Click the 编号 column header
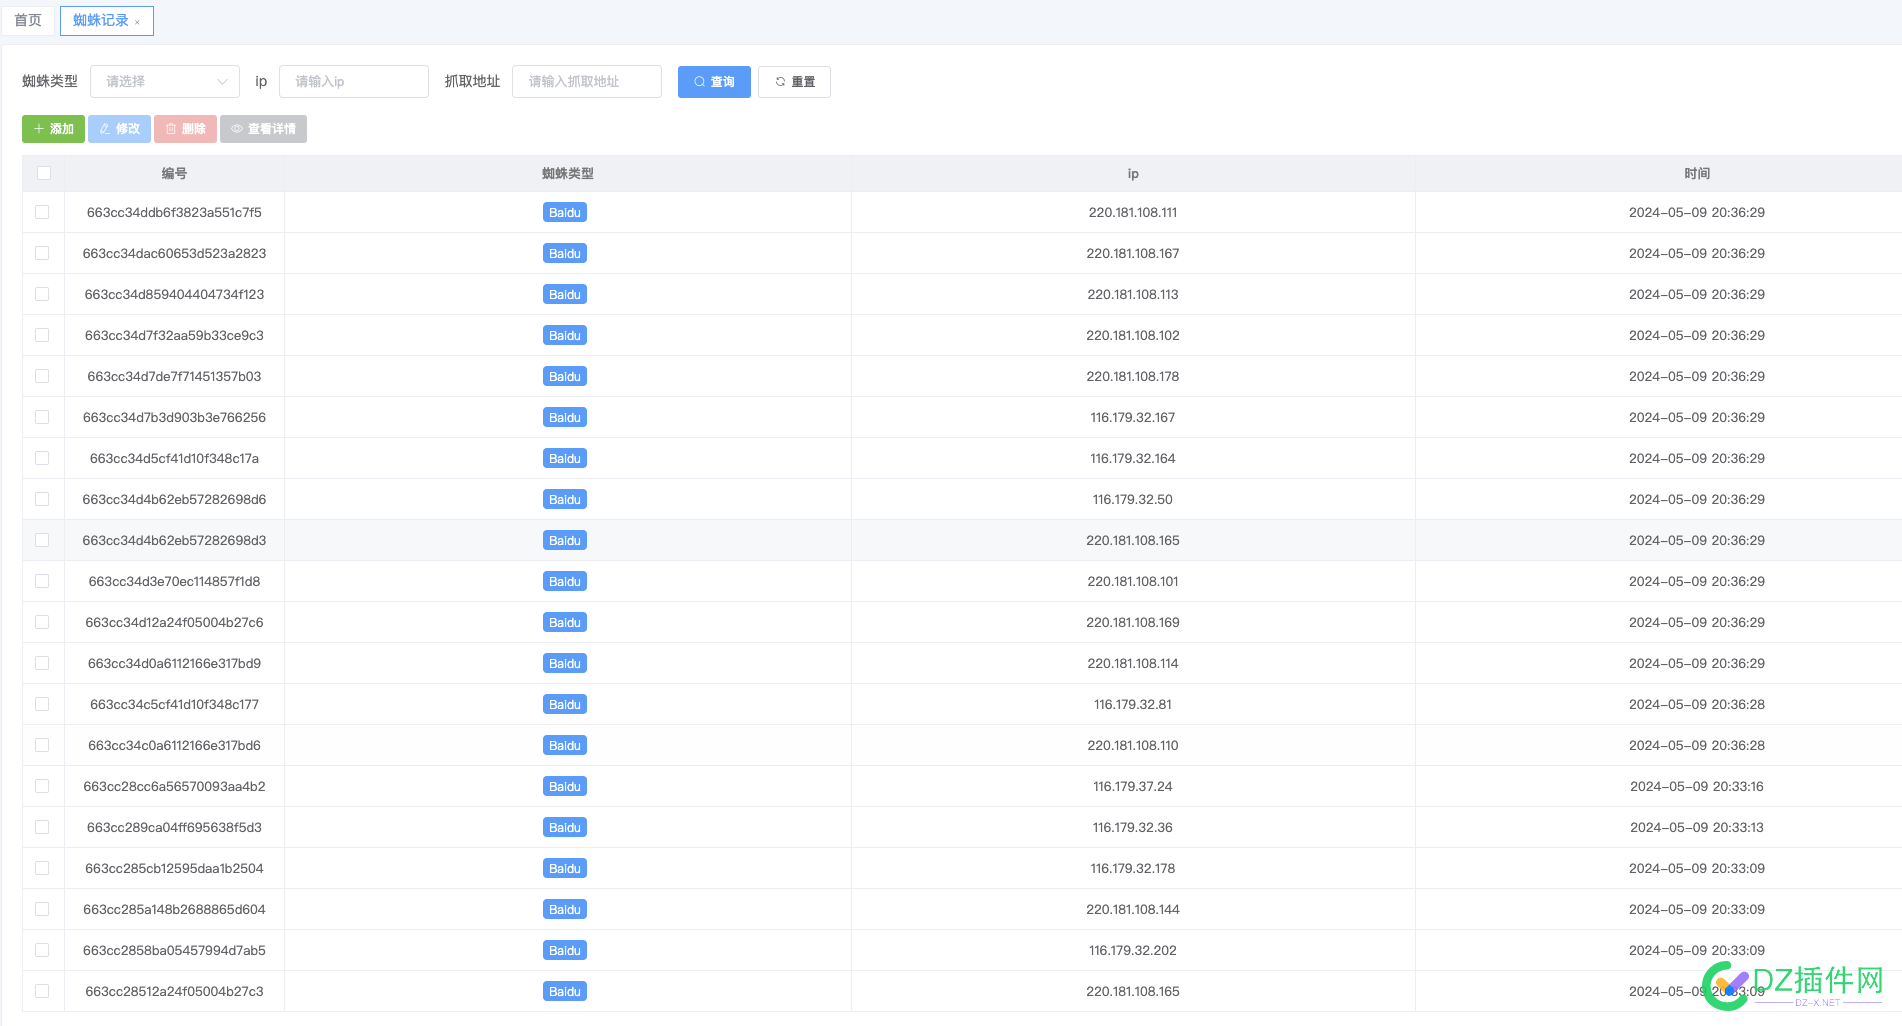The image size is (1902, 1026). 174,173
